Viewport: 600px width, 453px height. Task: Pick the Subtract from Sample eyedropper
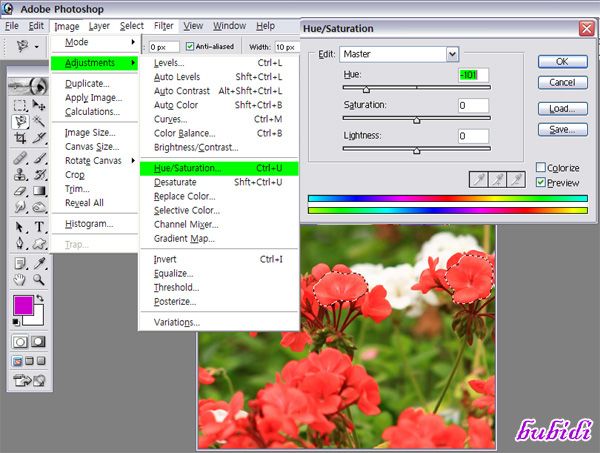(515, 179)
